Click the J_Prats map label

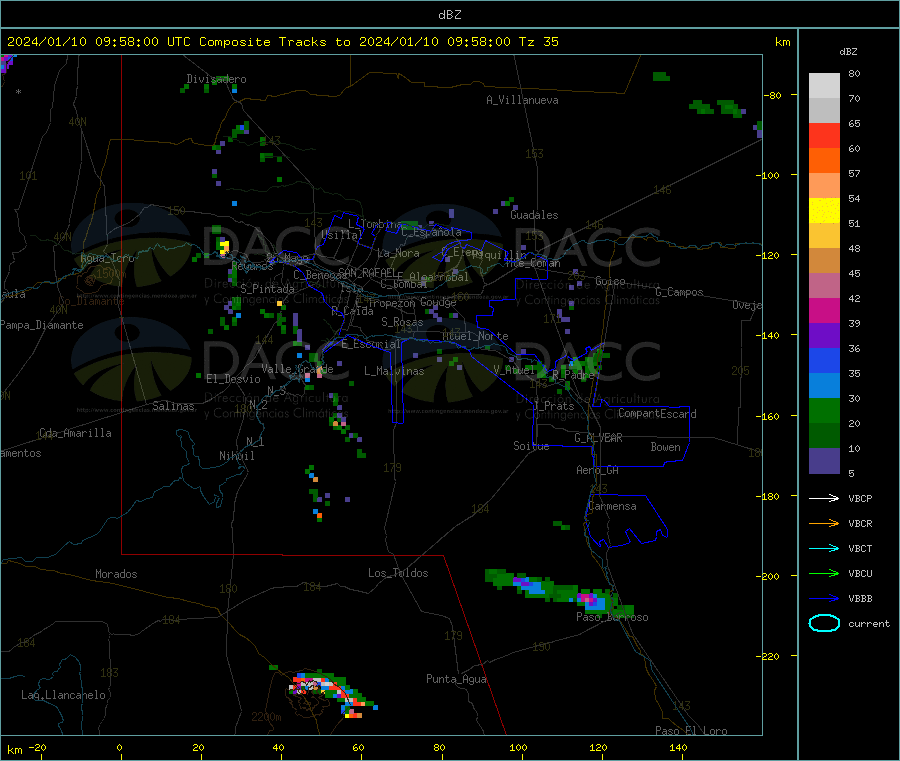tap(553, 406)
